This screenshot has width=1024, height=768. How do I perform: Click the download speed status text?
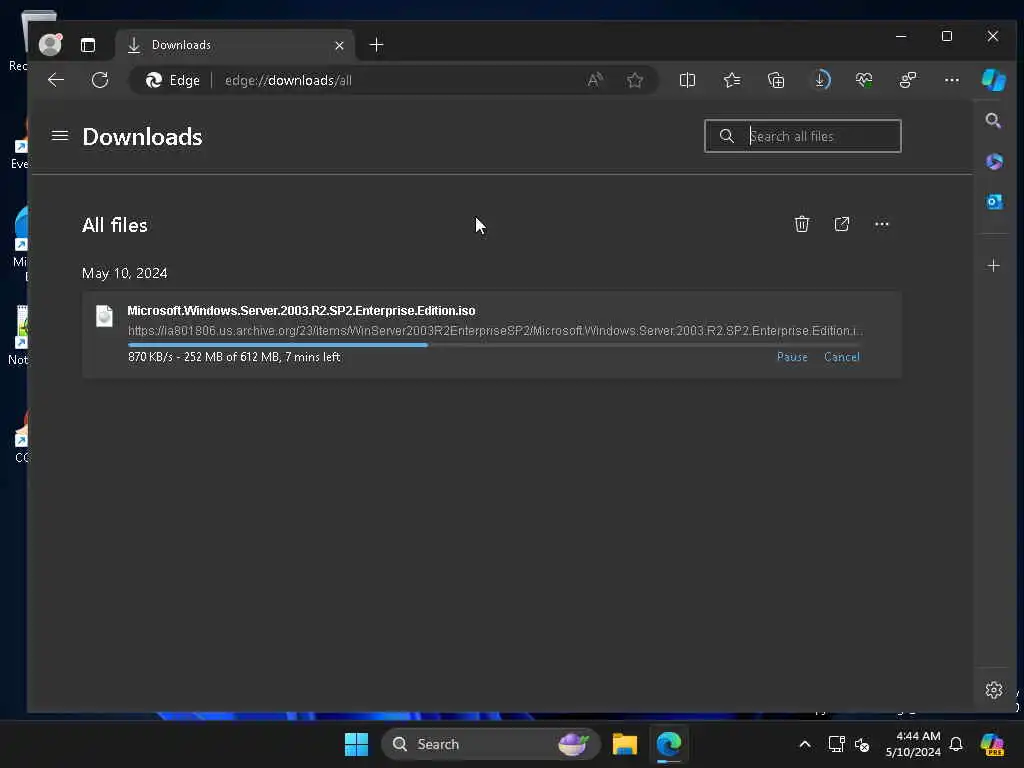point(234,357)
